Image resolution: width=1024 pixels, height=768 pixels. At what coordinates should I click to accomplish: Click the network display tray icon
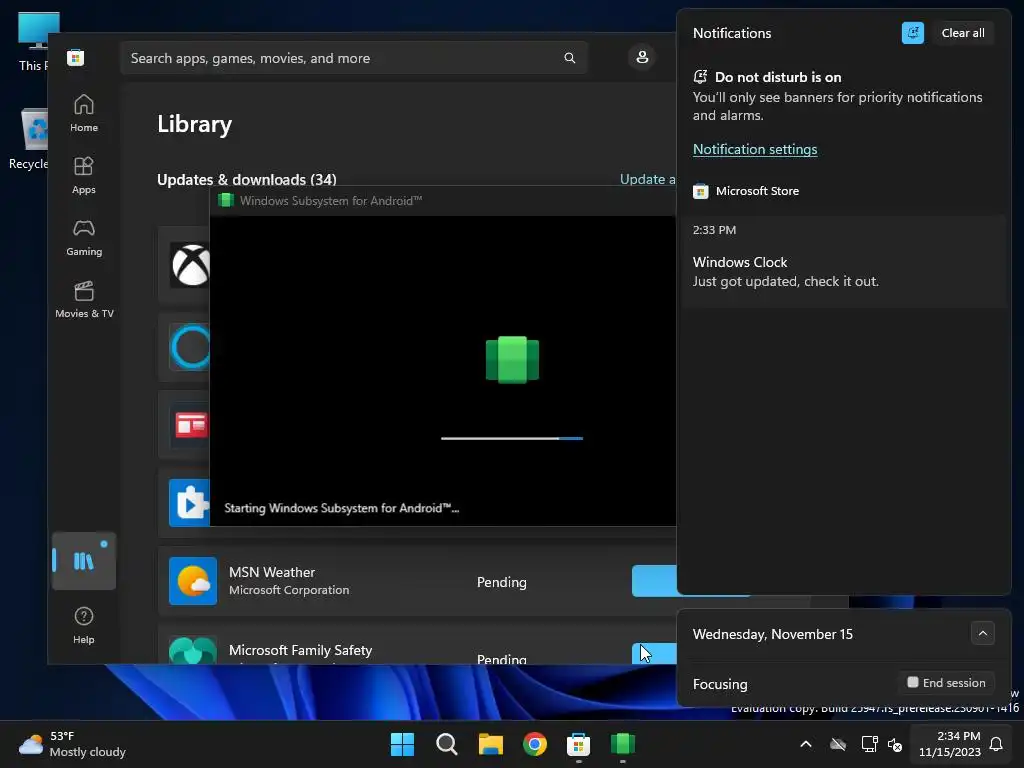click(x=869, y=744)
